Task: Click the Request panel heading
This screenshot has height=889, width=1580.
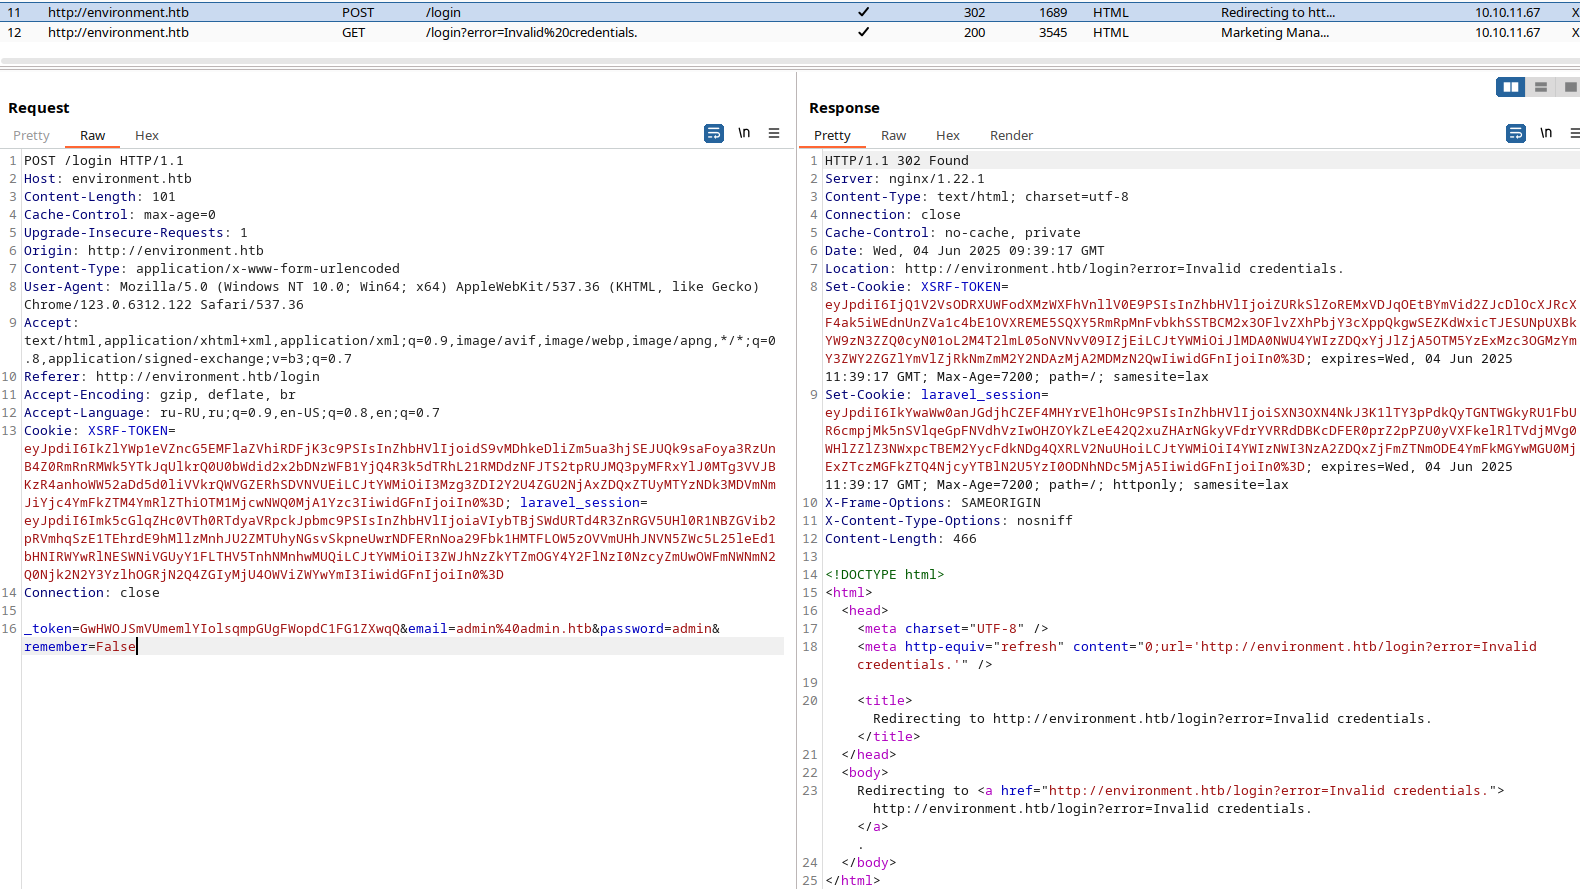Action: (39, 108)
